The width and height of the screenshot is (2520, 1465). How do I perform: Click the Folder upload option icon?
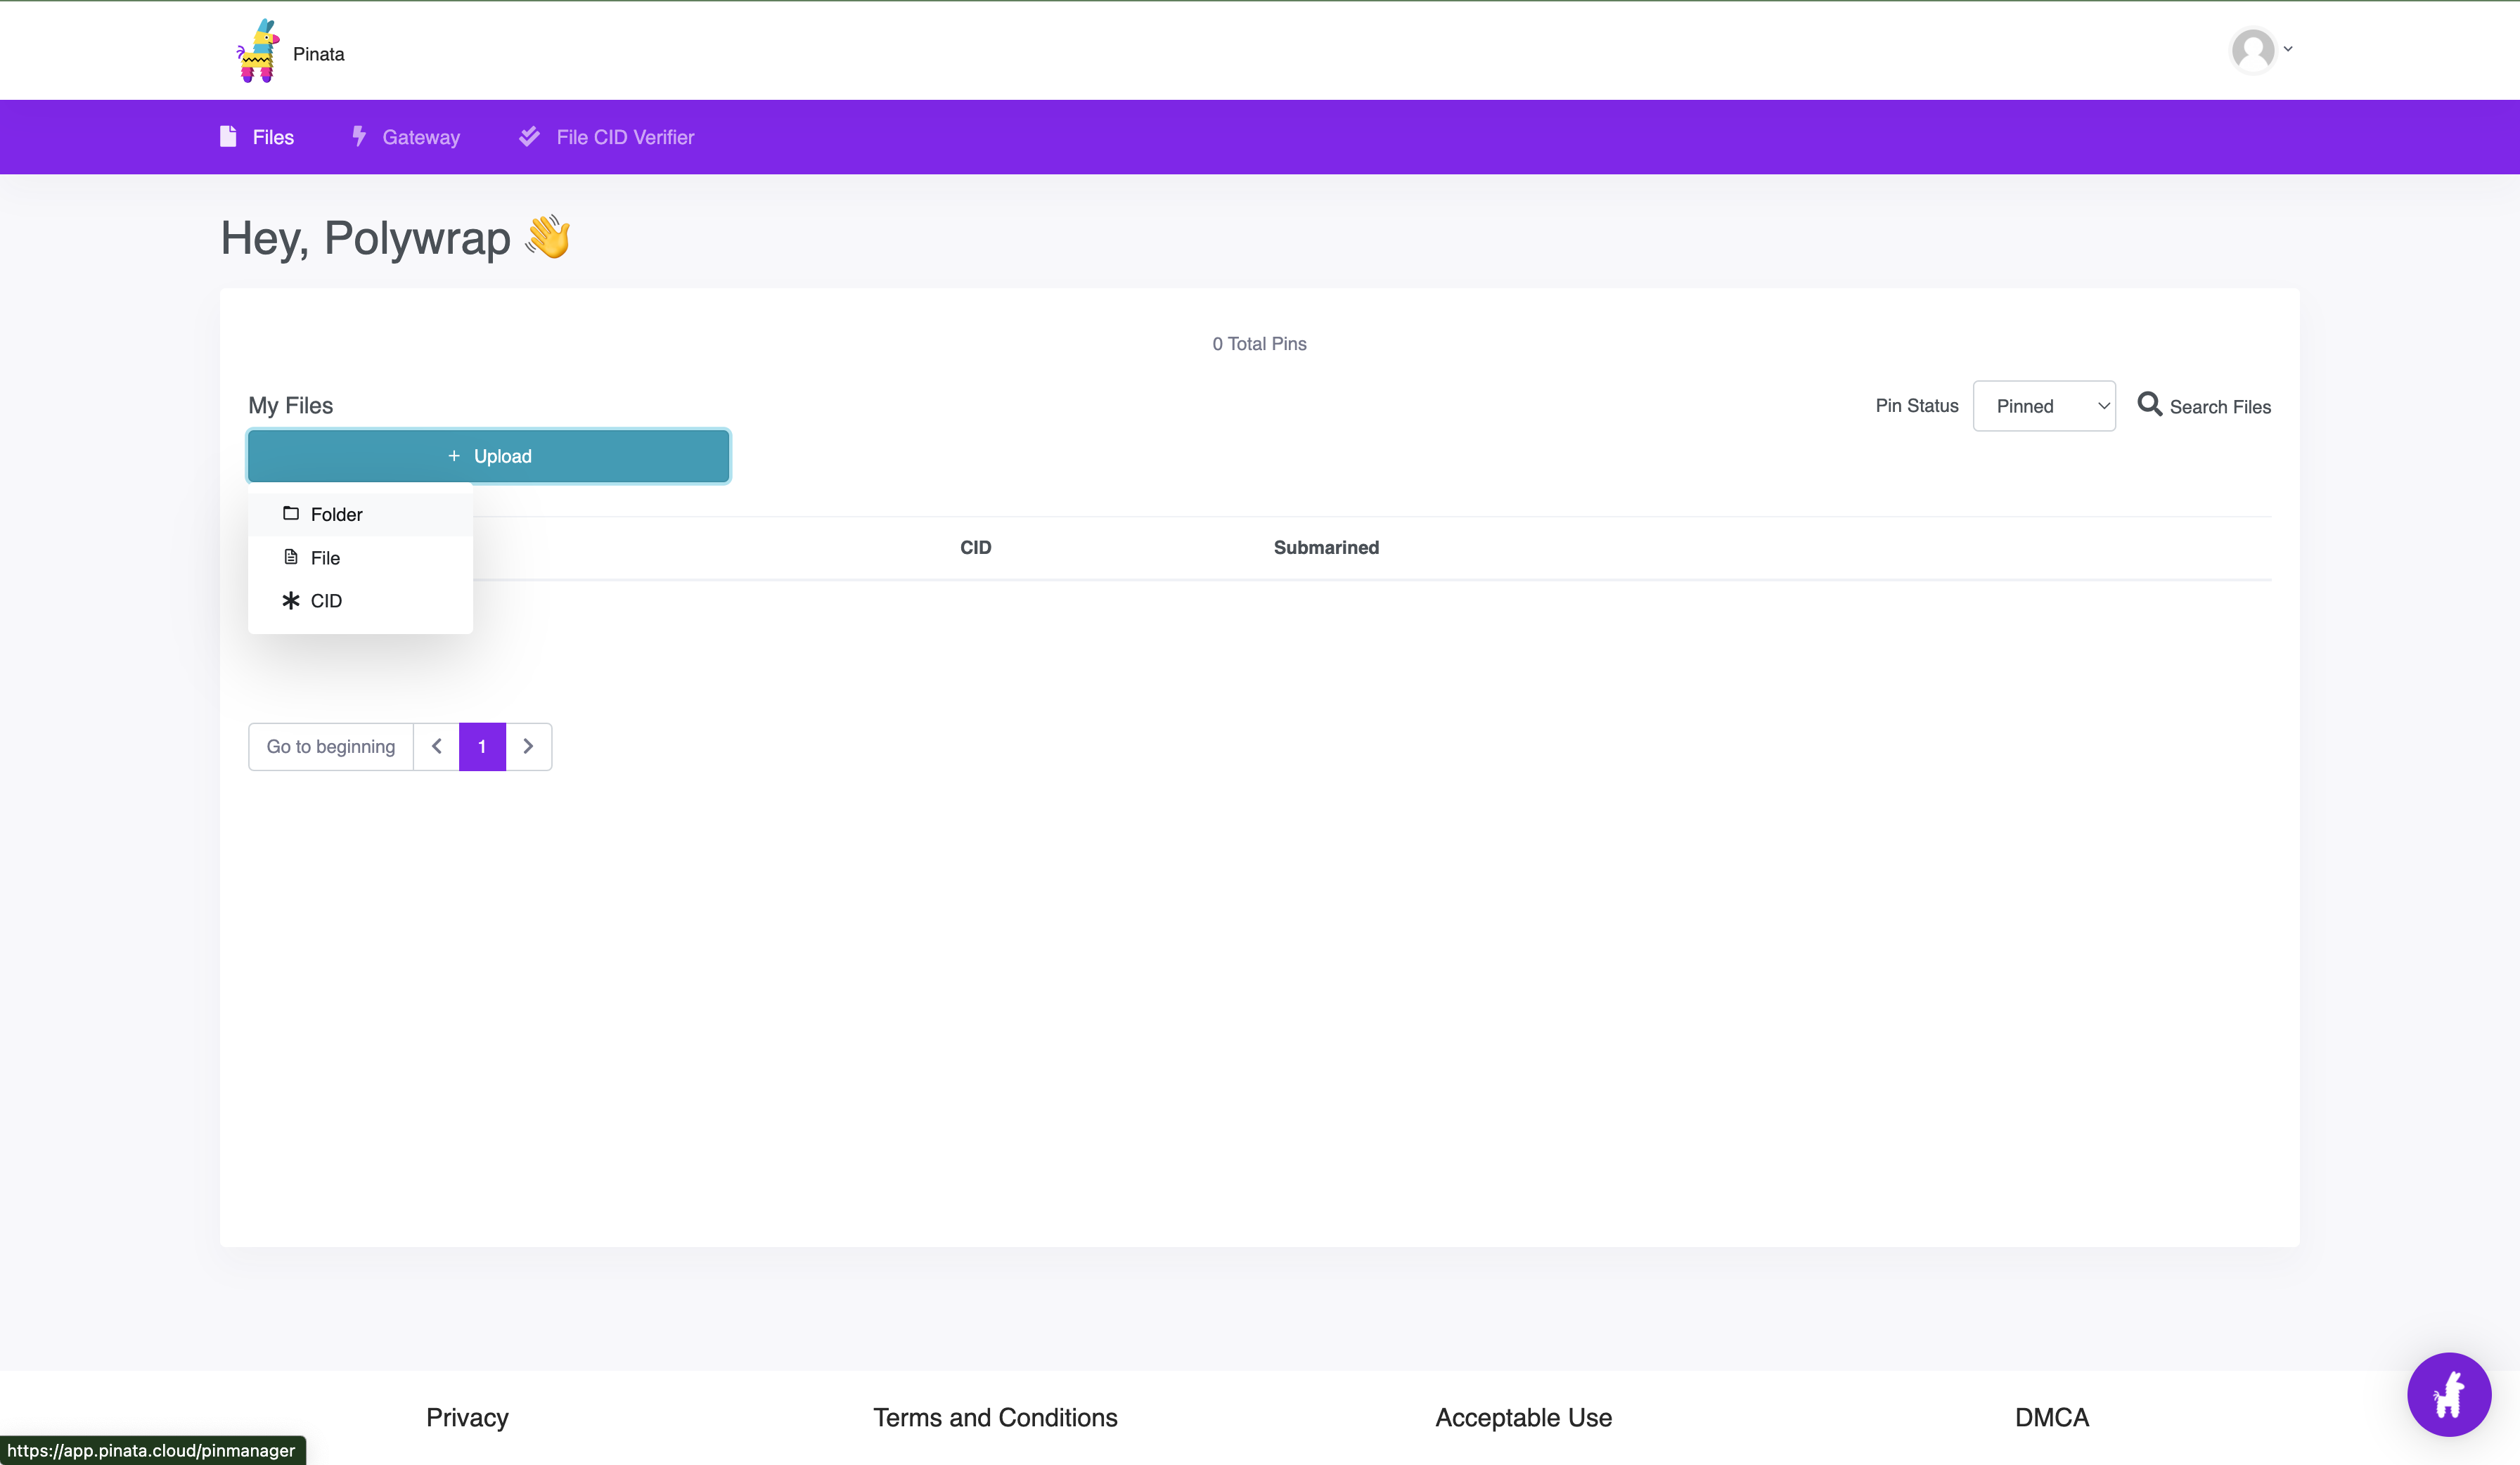point(291,512)
